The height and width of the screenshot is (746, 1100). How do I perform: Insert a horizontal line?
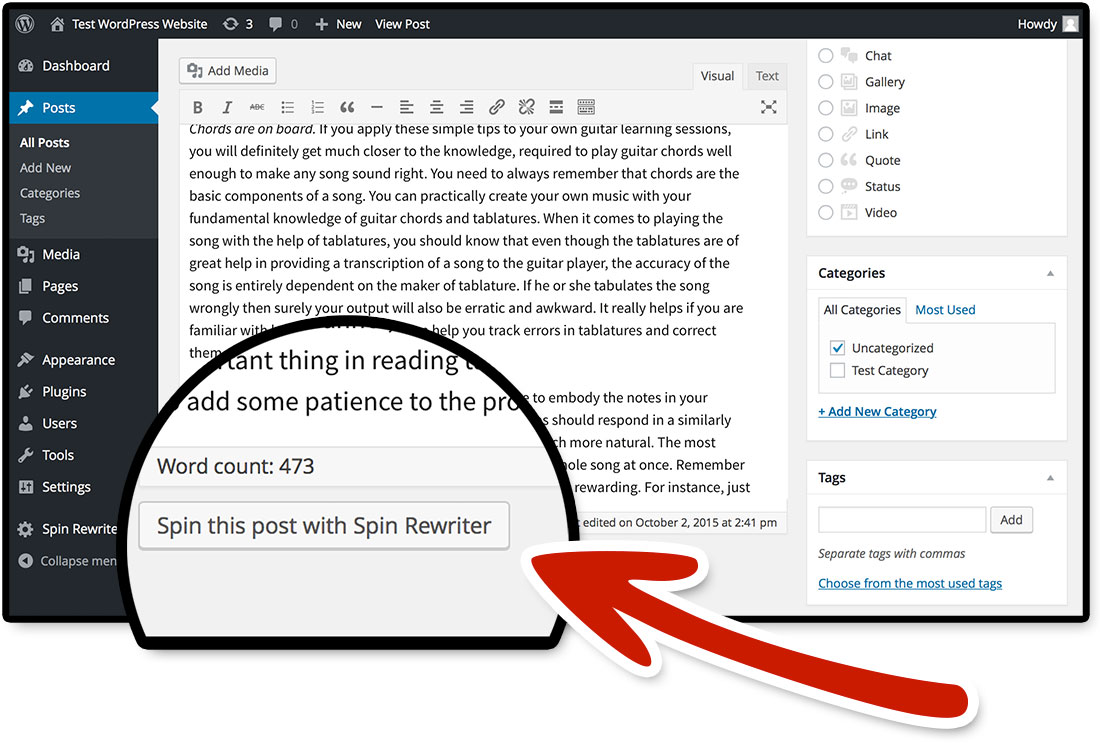point(377,107)
